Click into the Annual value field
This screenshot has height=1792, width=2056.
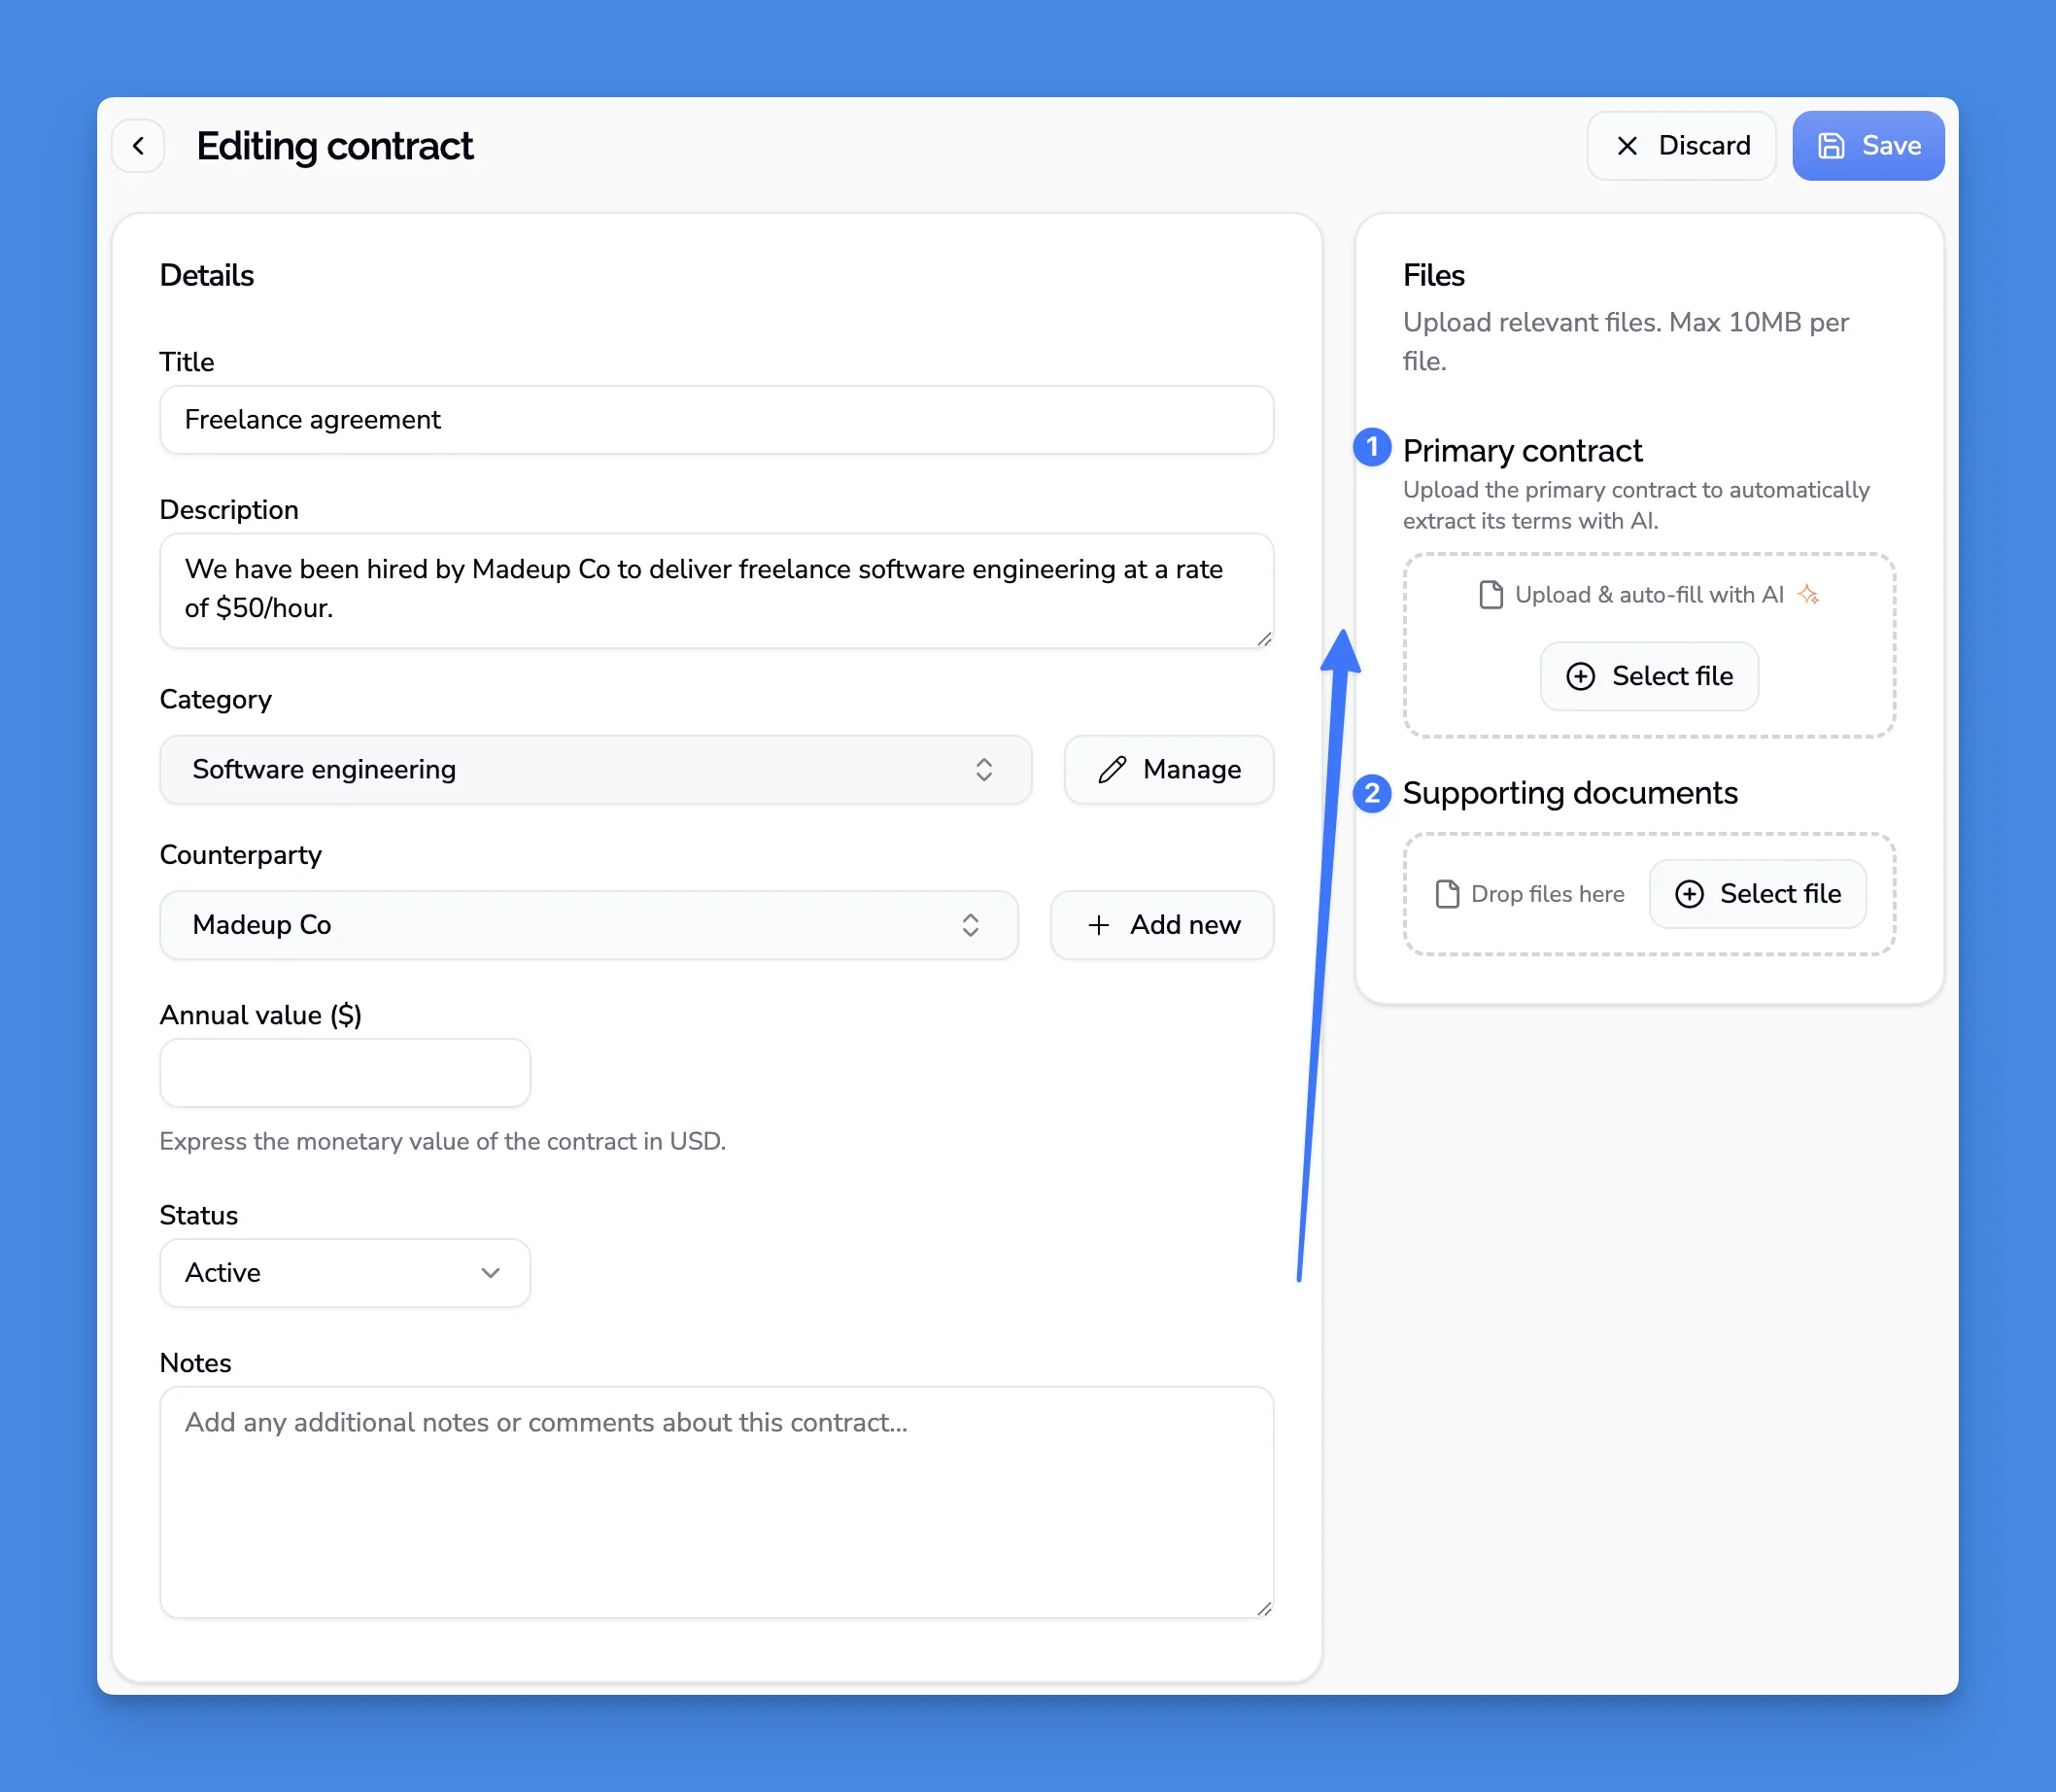pyautogui.click(x=344, y=1073)
